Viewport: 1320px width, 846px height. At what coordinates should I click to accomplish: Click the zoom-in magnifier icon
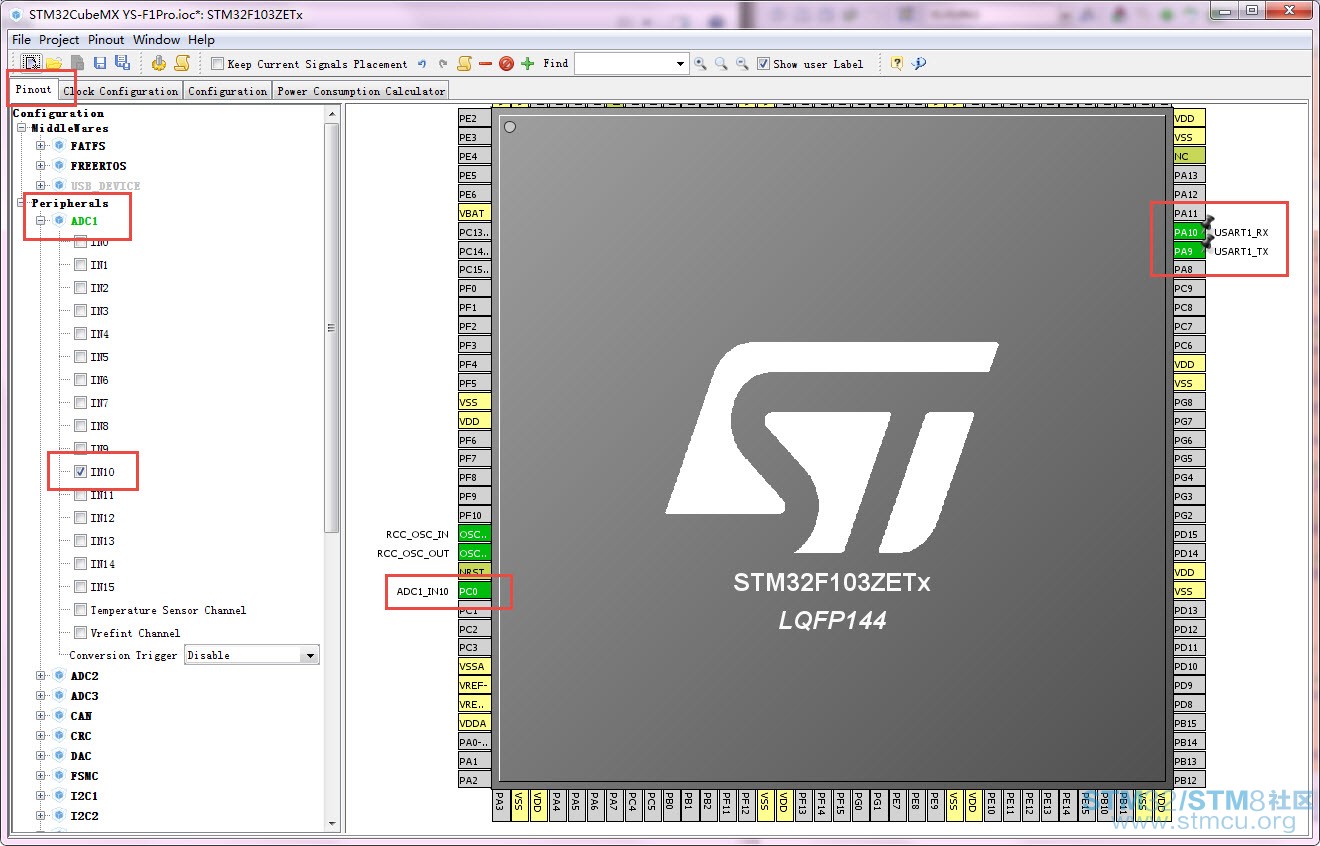700,64
